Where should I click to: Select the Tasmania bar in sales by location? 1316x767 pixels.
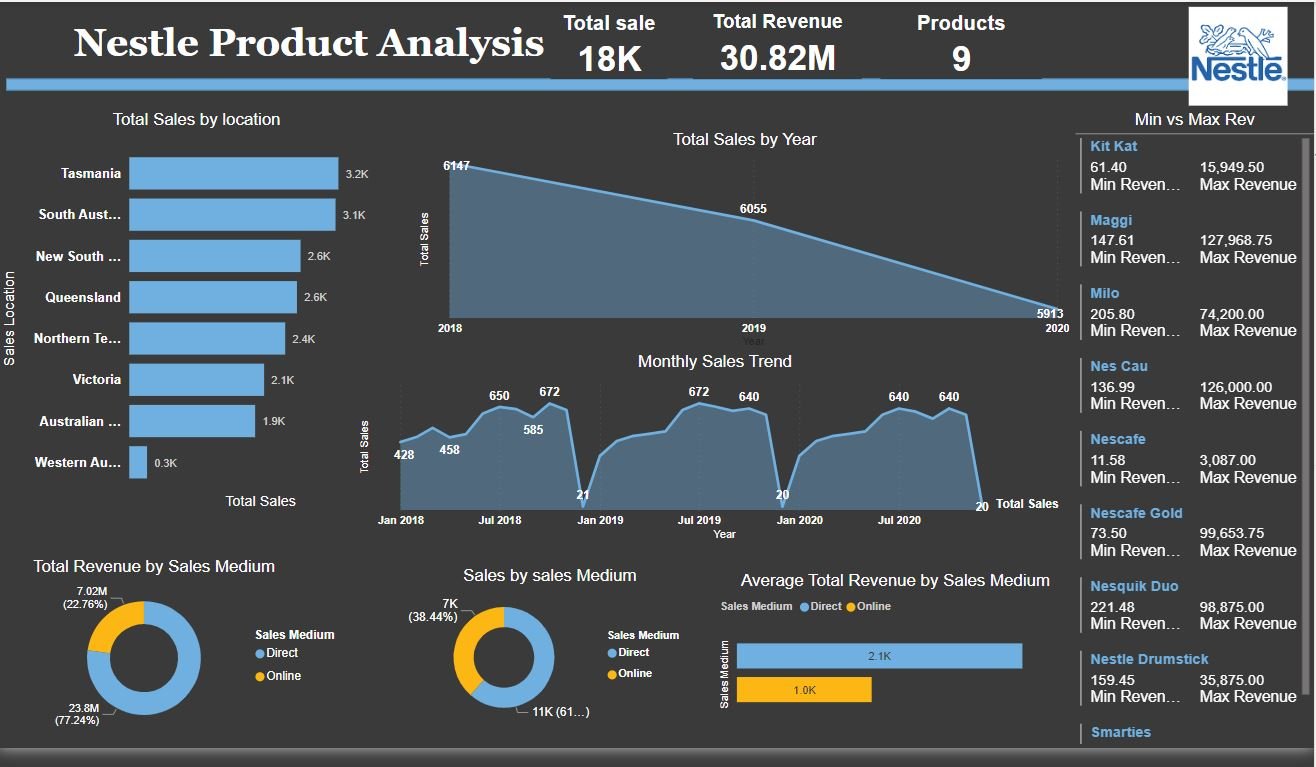tap(233, 173)
